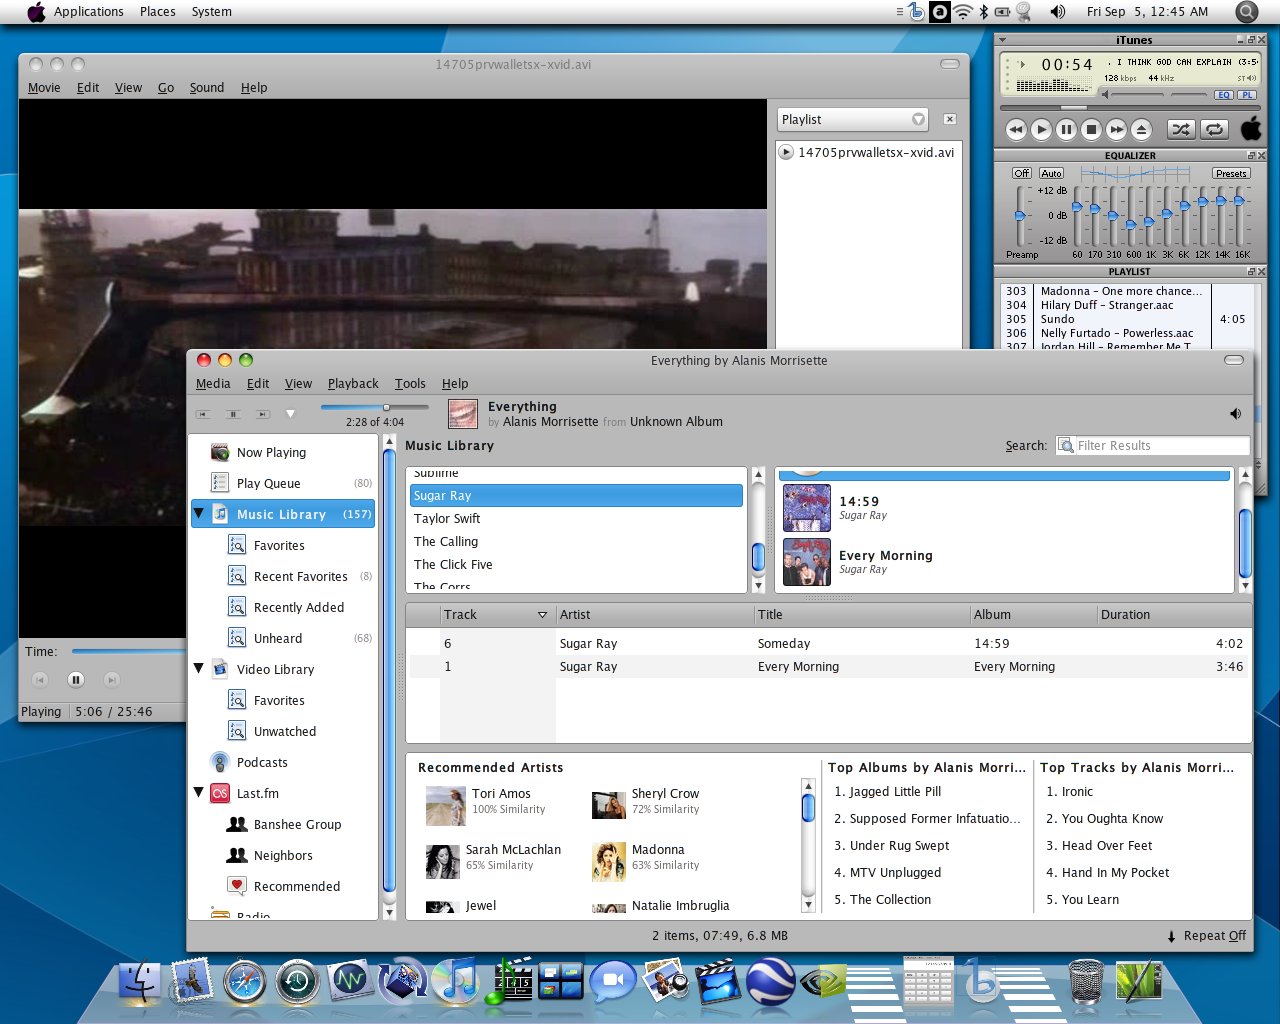Screen dimensions: 1280x1024
Task: Click the equalizer Preamp slider
Action: [1020, 215]
